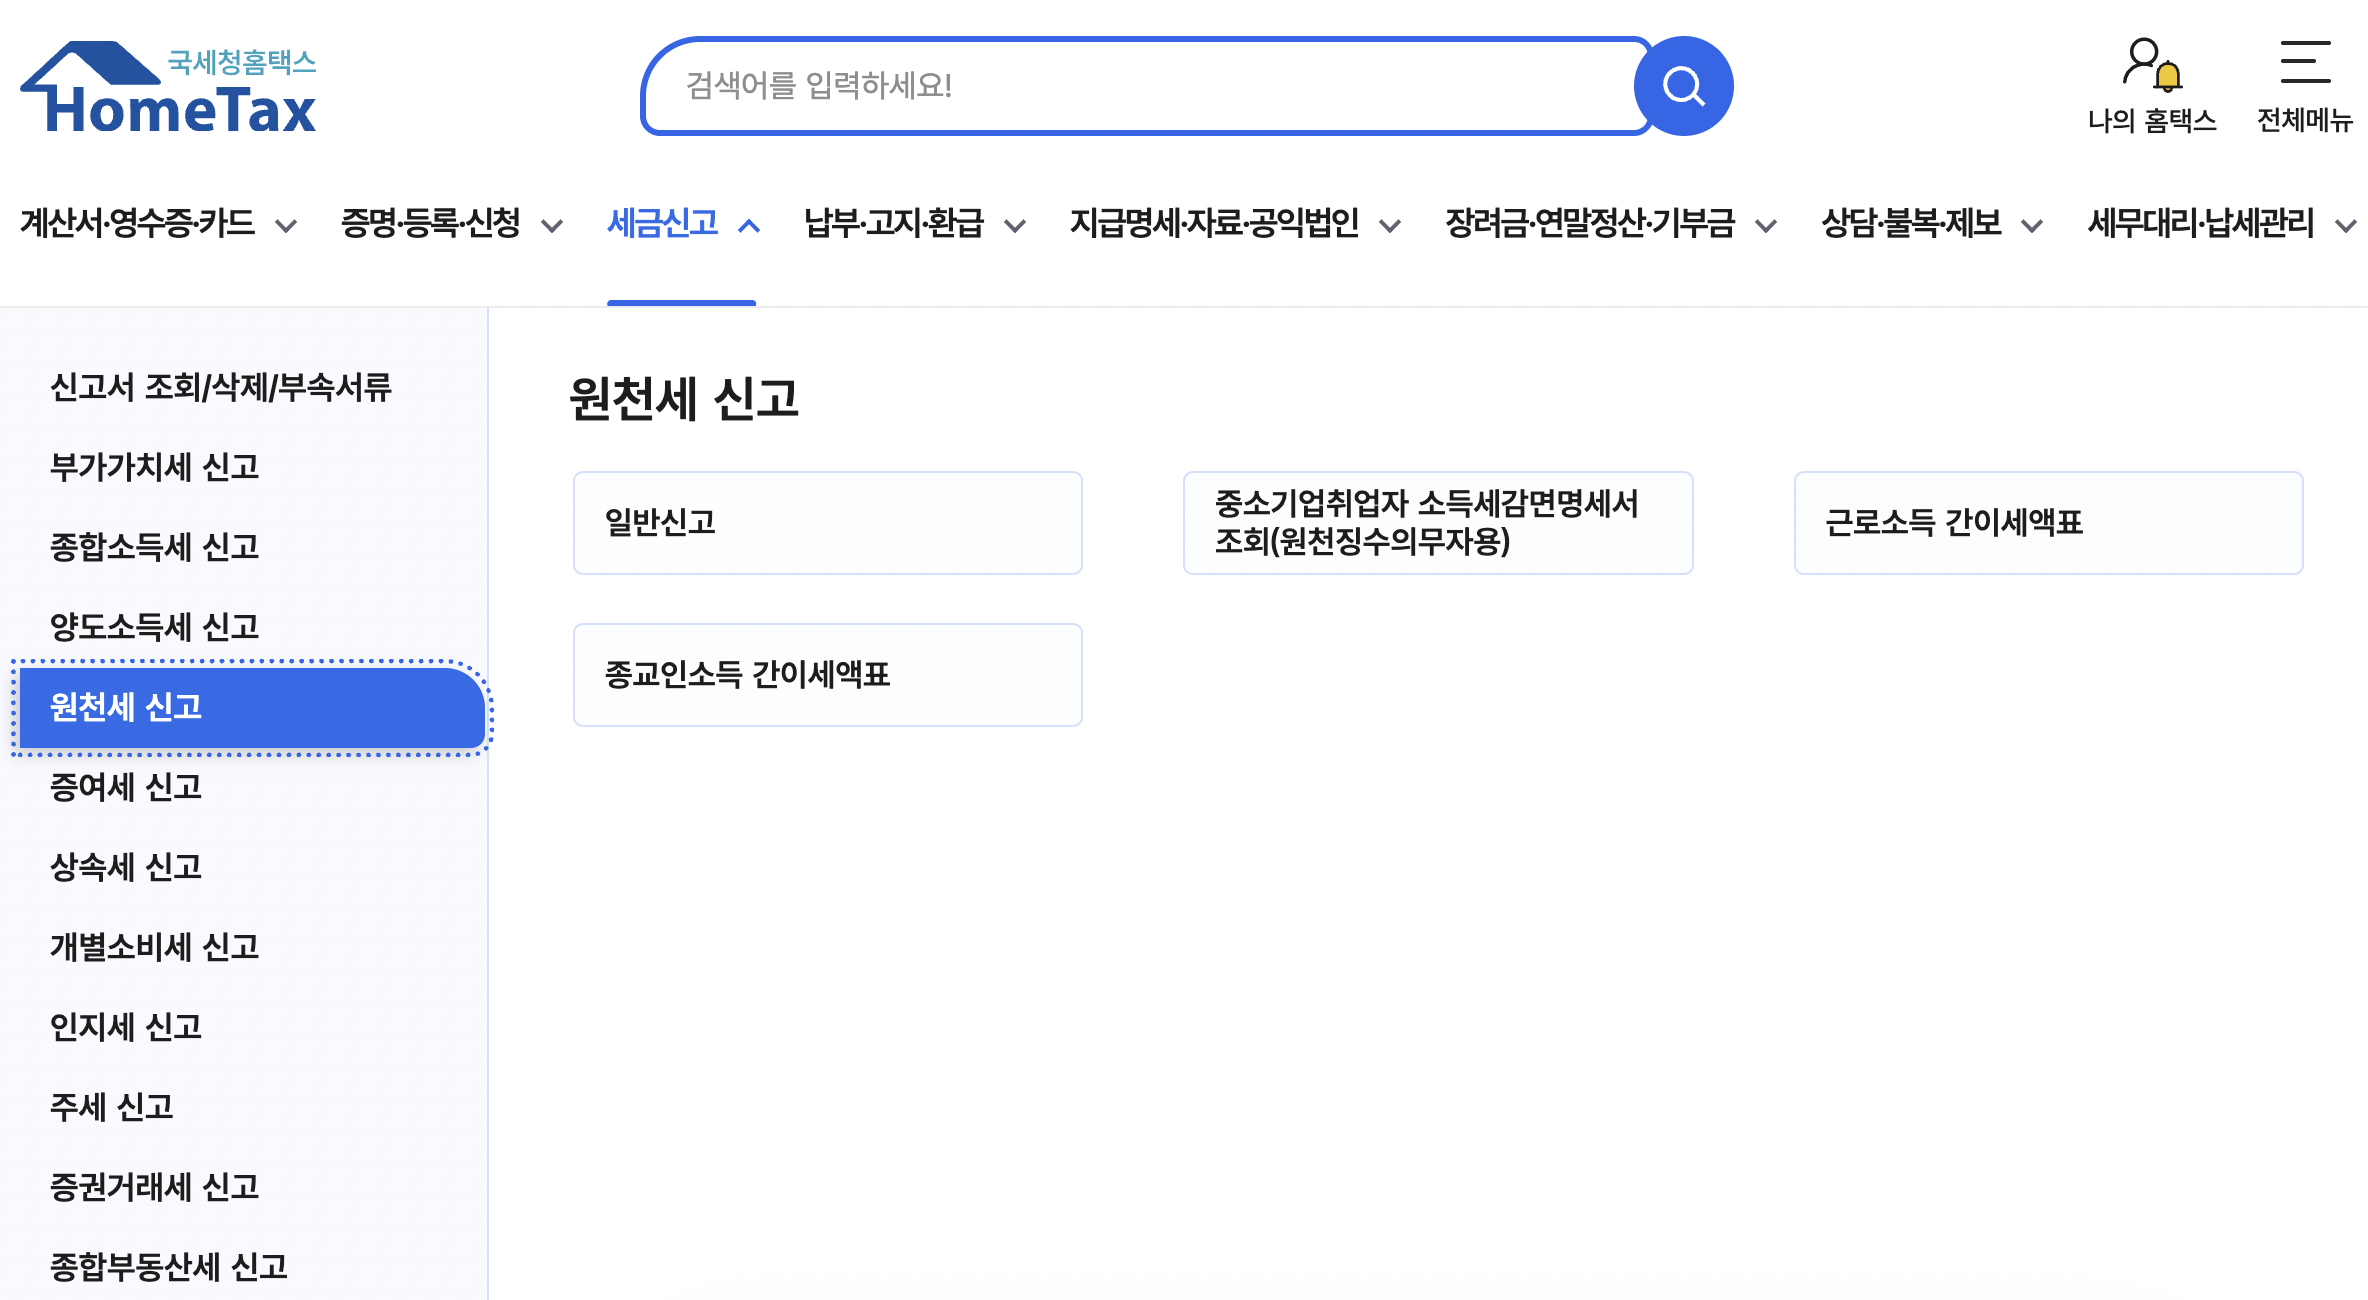Go to 신고서 조회/삭제/부속서류 sidebar item
This screenshot has height=1300, width=2368.
(220, 387)
